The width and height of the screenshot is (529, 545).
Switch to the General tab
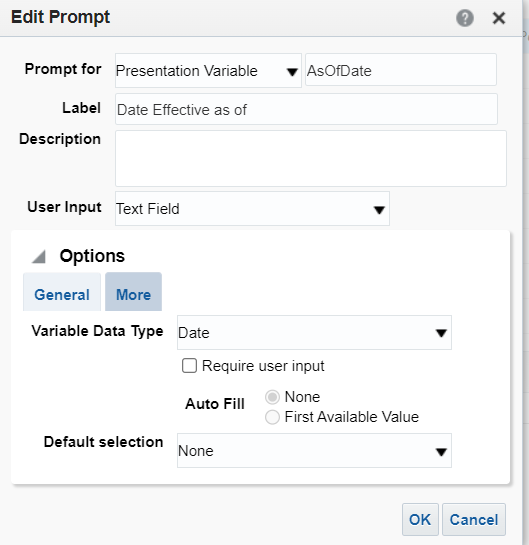(x=62, y=292)
